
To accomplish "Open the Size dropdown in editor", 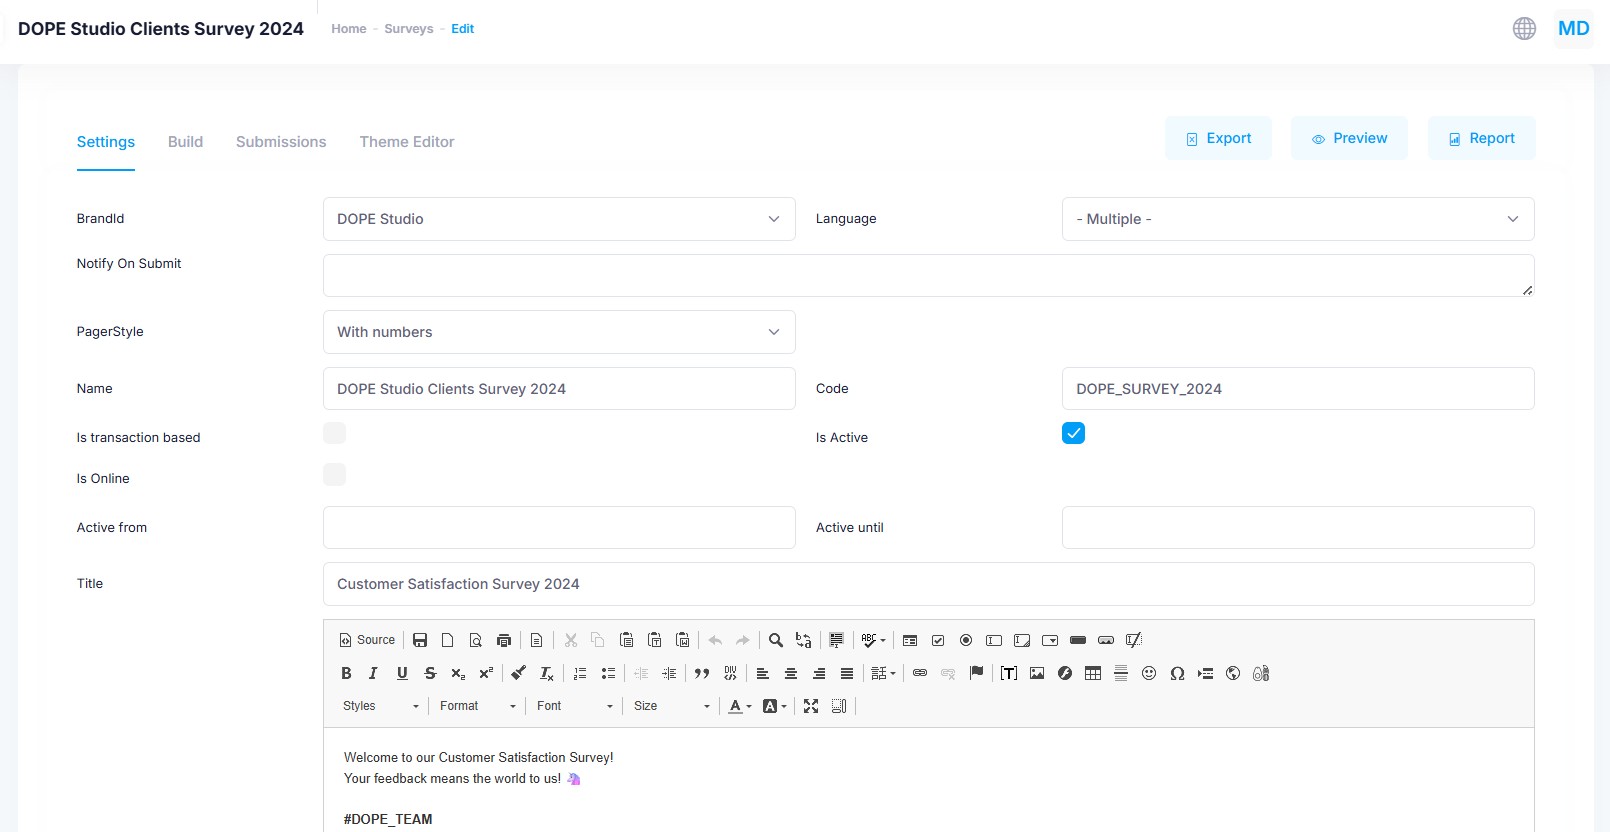I will click(672, 706).
